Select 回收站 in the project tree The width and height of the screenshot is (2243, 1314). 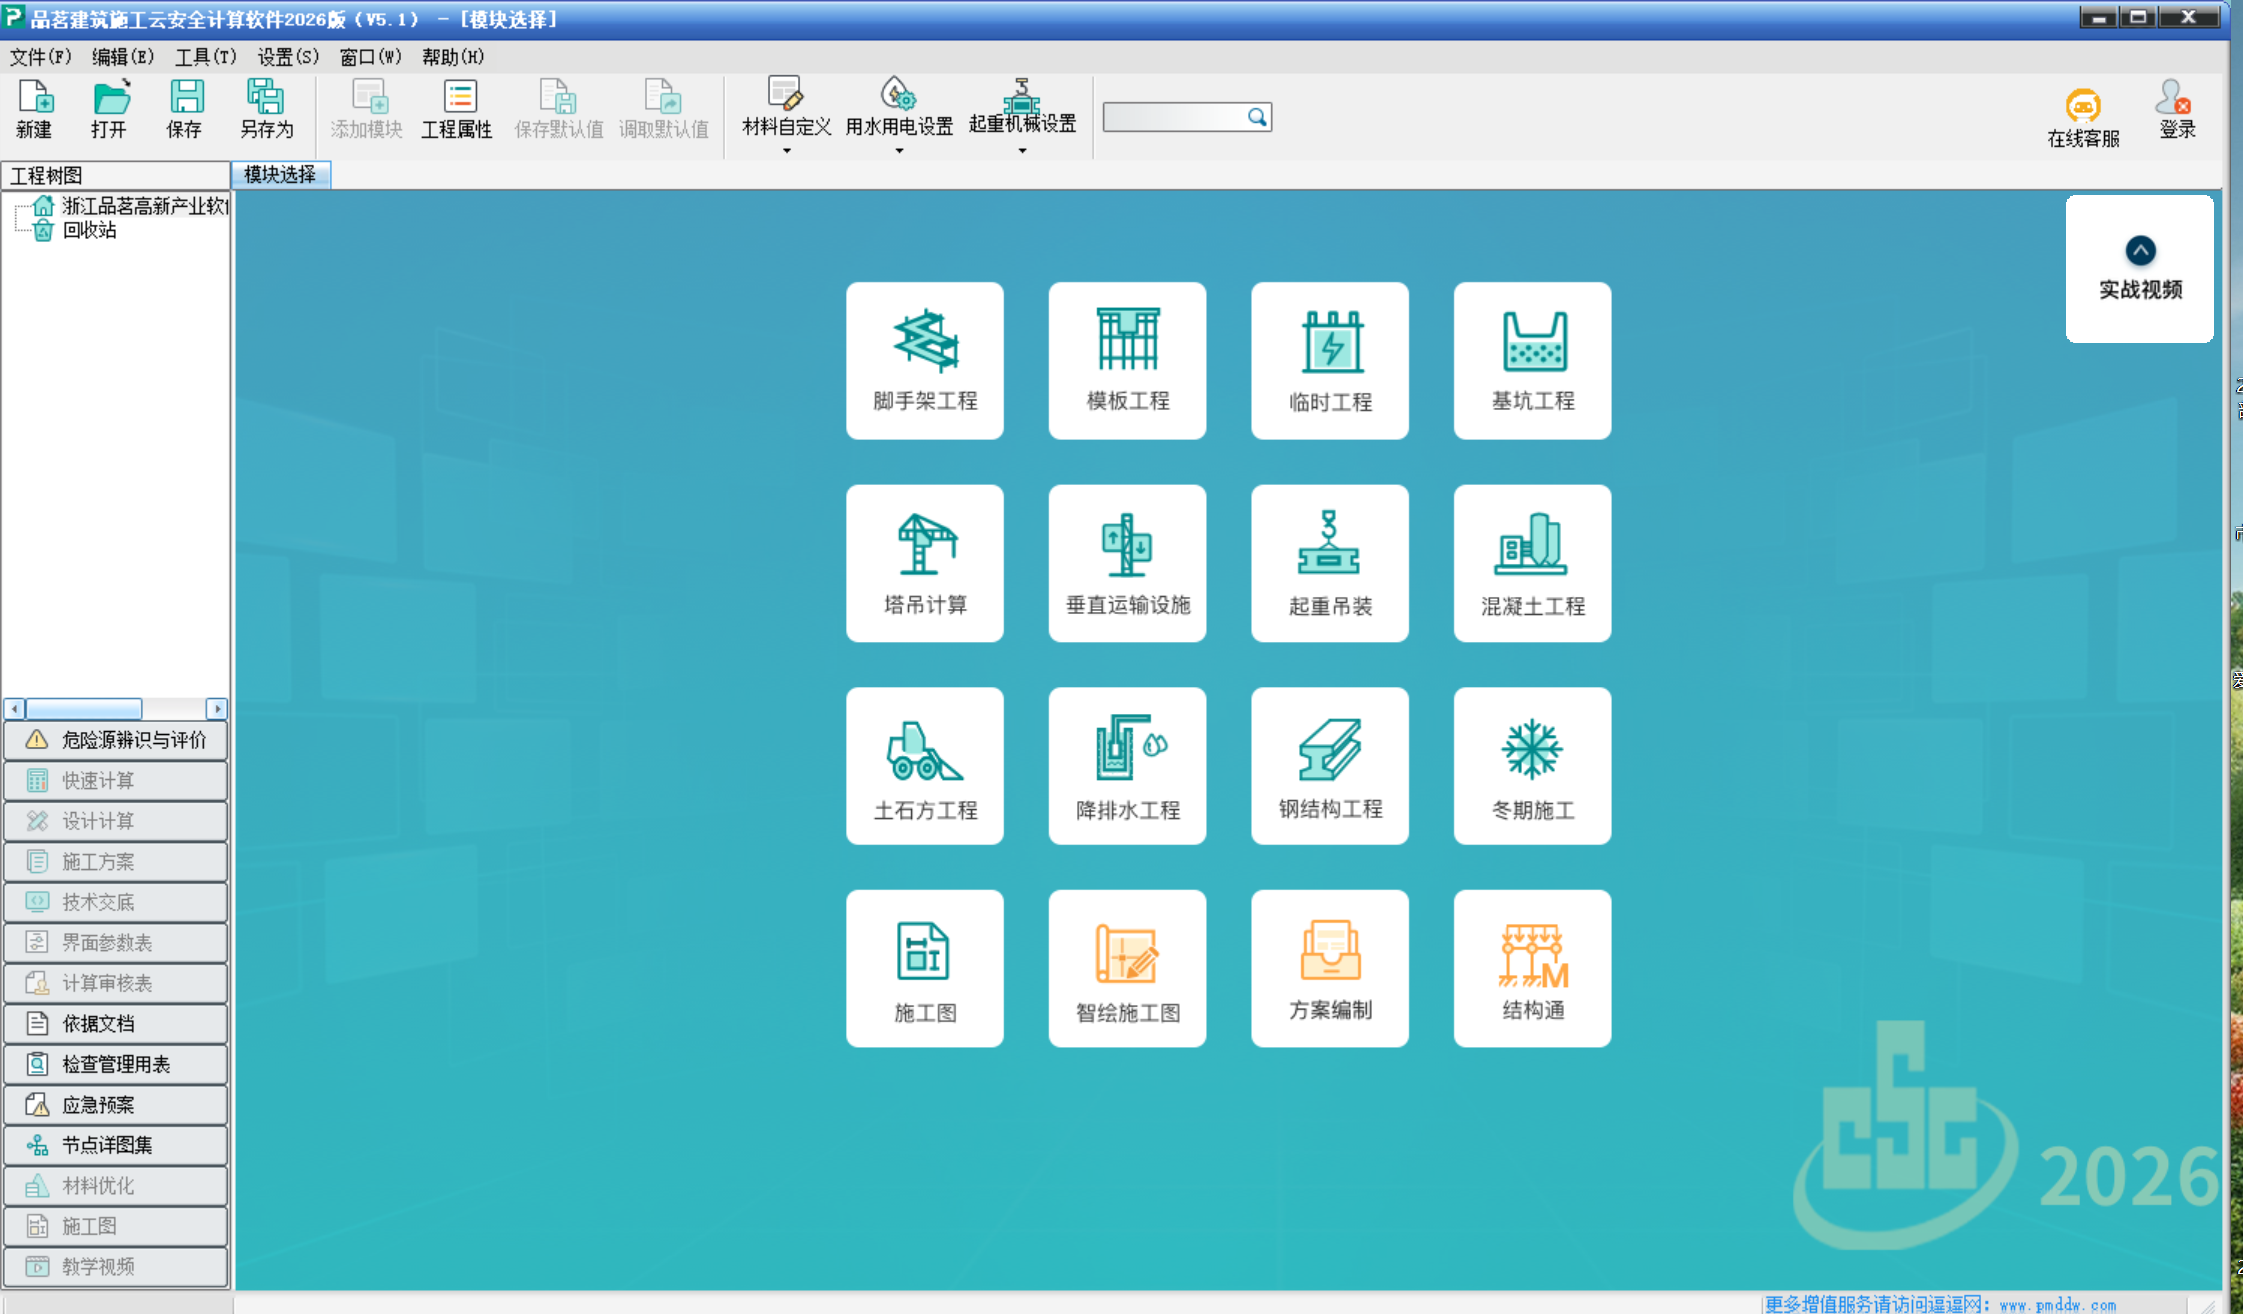(x=89, y=230)
